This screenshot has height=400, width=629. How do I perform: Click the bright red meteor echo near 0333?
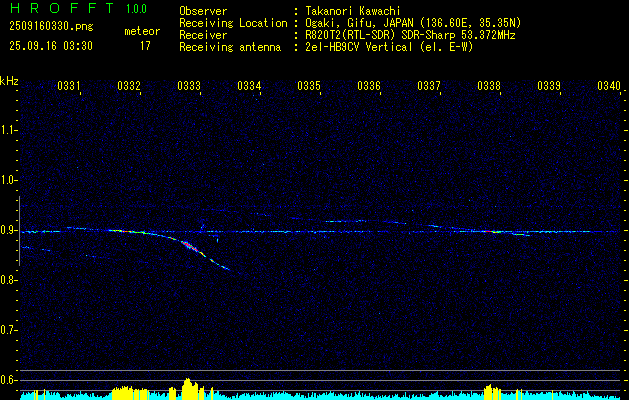(191, 246)
